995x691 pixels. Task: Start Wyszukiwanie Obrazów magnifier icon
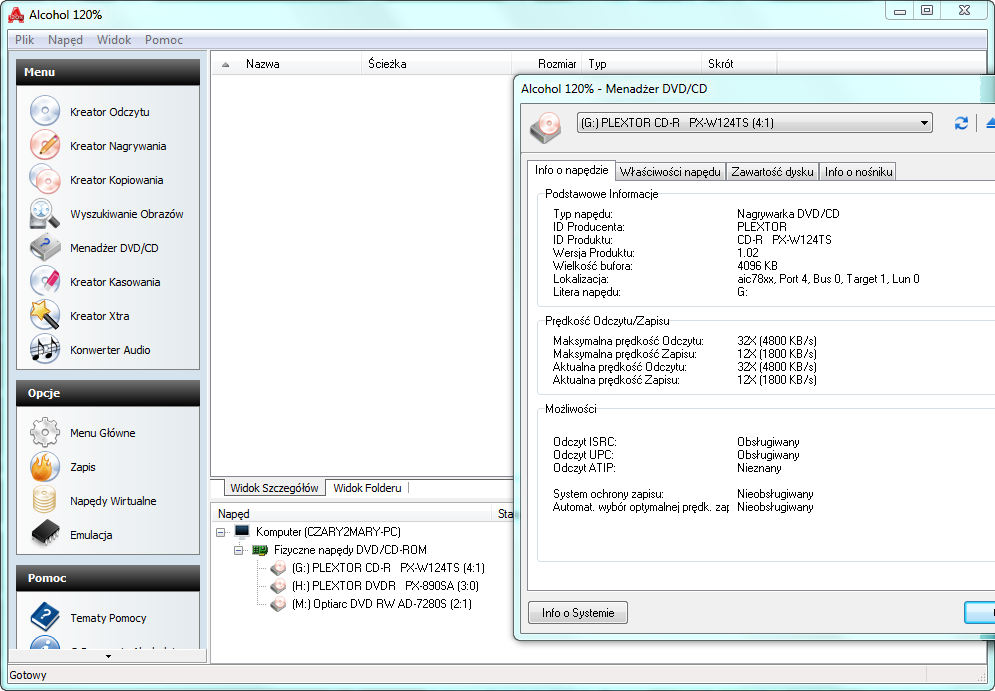45,214
